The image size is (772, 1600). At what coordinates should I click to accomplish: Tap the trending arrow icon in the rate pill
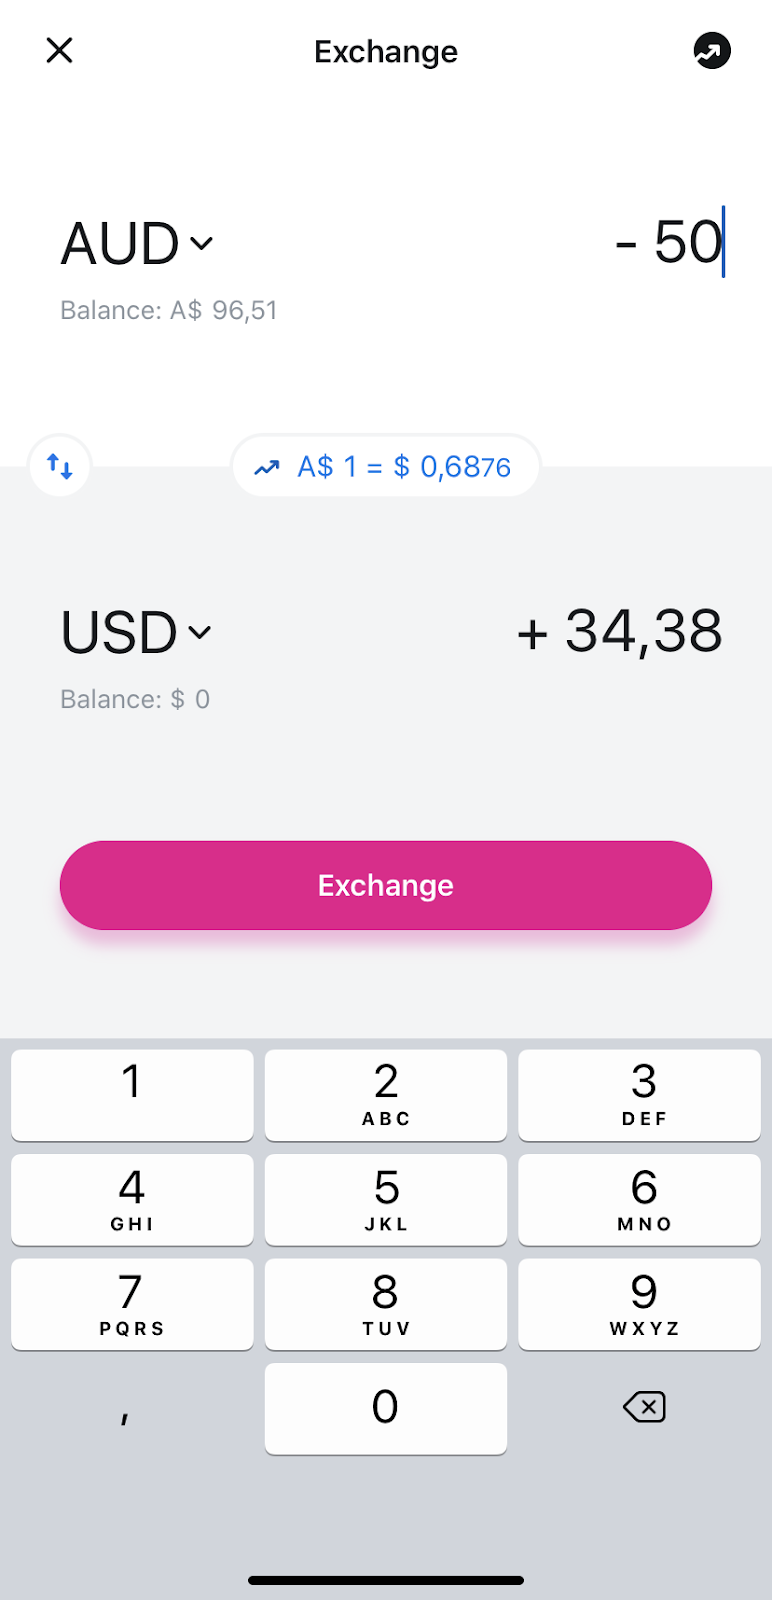click(x=266, y=467)
